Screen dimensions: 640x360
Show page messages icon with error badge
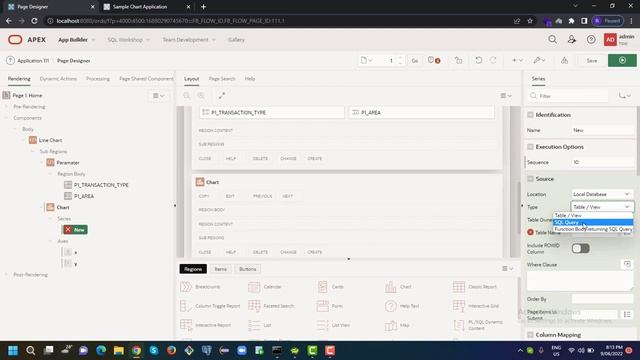pos(434,60)
